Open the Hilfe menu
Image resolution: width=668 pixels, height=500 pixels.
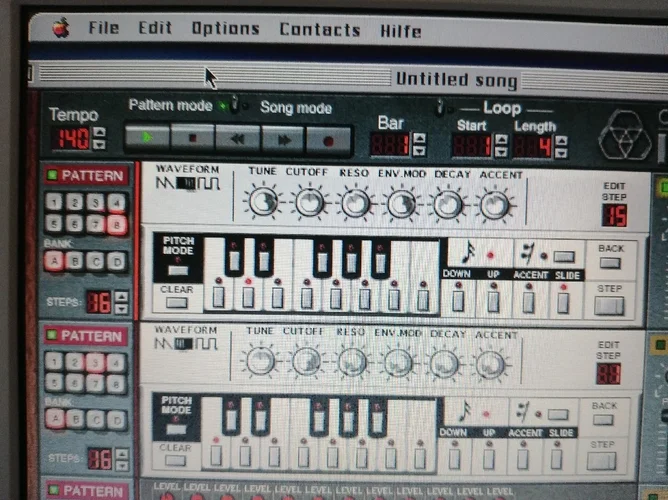(400, 31)
